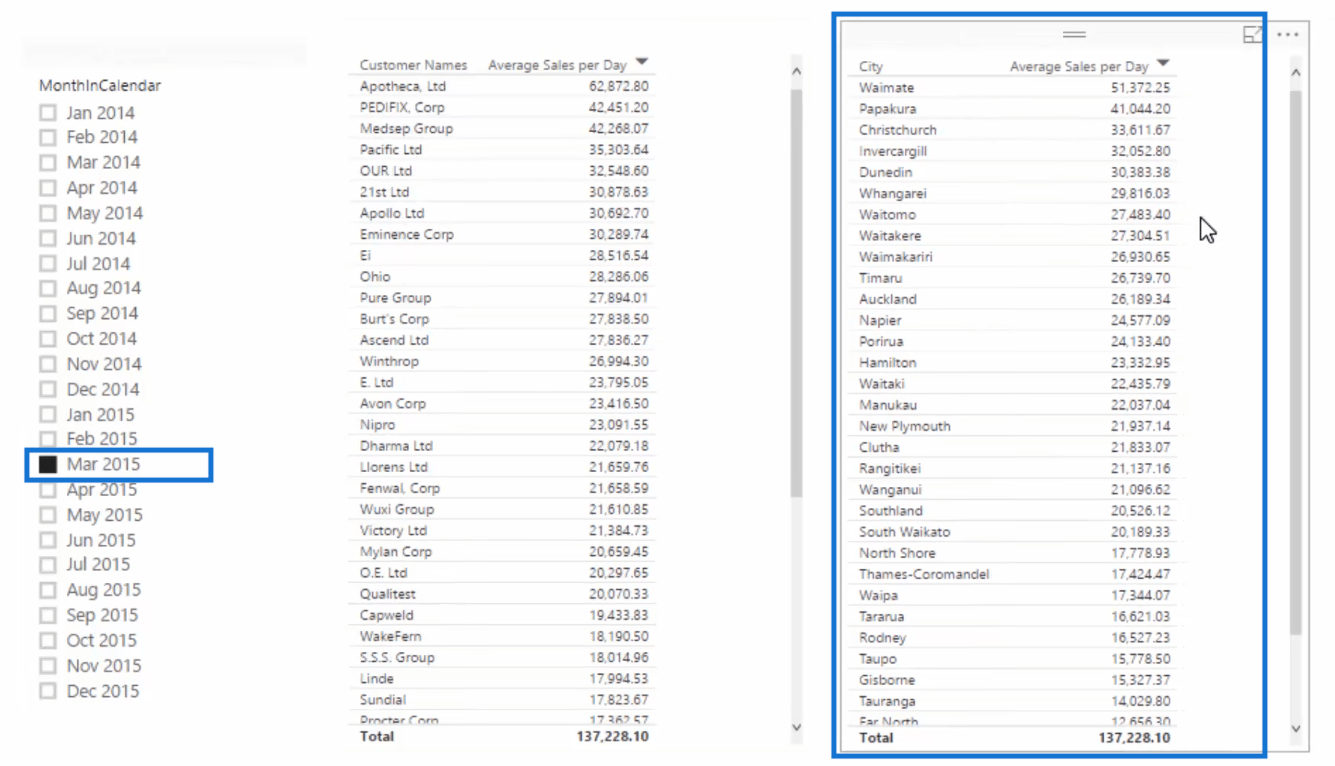
Task: Select the Tauranga city row
Action: 1014,702
